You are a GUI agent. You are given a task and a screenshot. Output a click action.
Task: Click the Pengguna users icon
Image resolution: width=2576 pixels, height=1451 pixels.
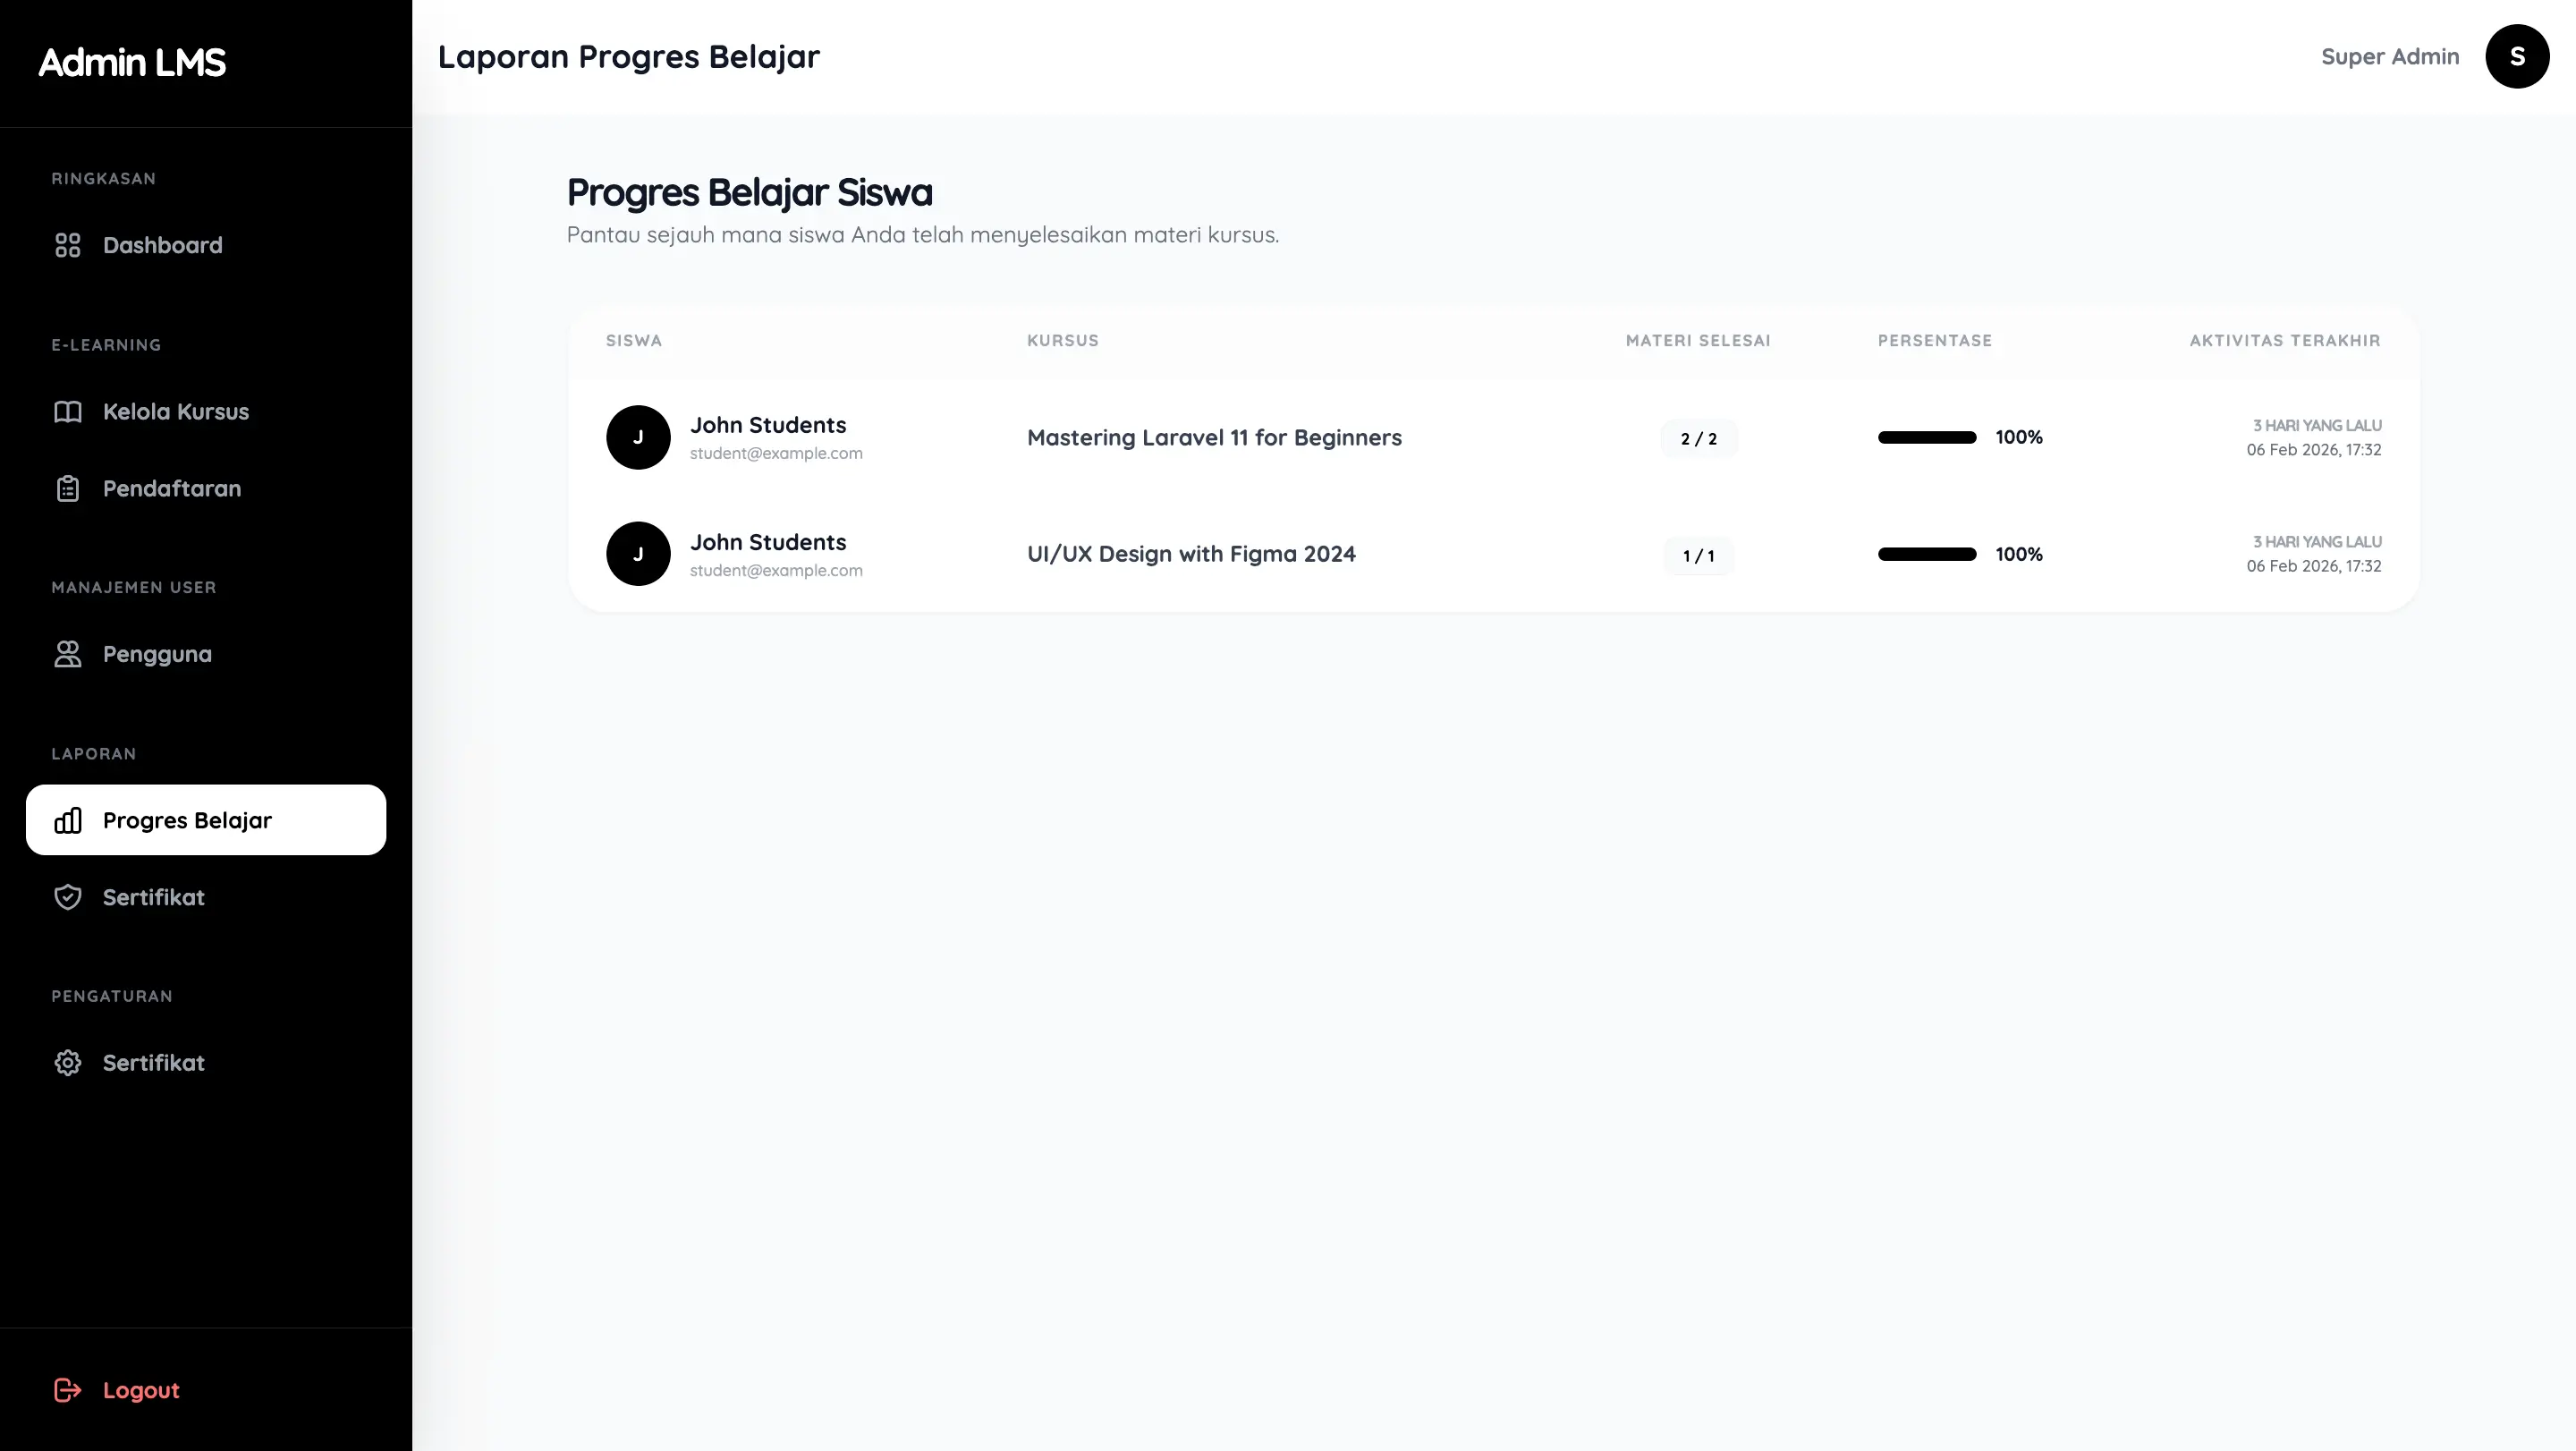[67, 654]
